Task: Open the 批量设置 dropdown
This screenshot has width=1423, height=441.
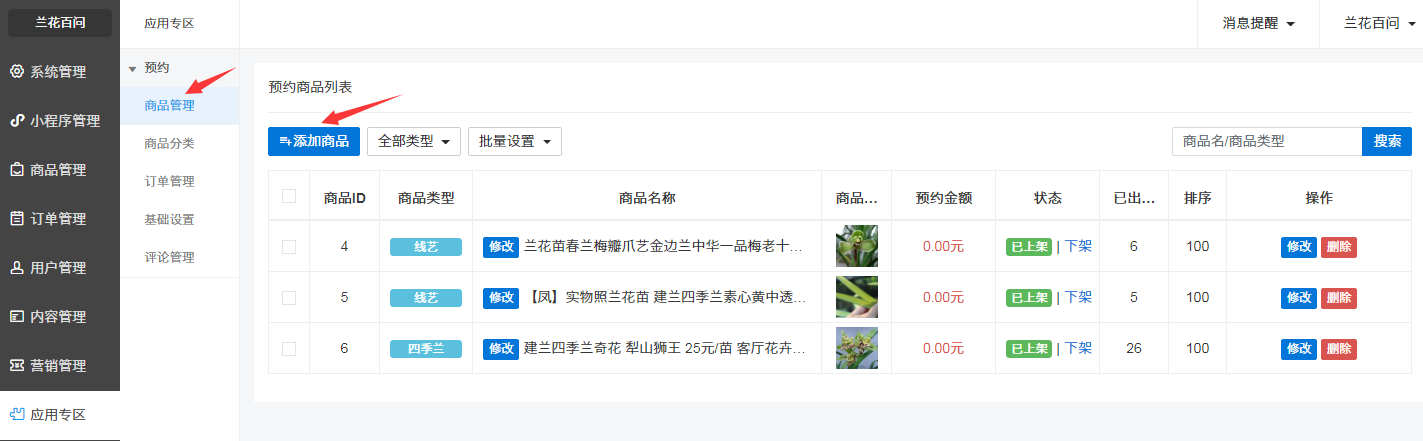Action: tap(515, 141)
